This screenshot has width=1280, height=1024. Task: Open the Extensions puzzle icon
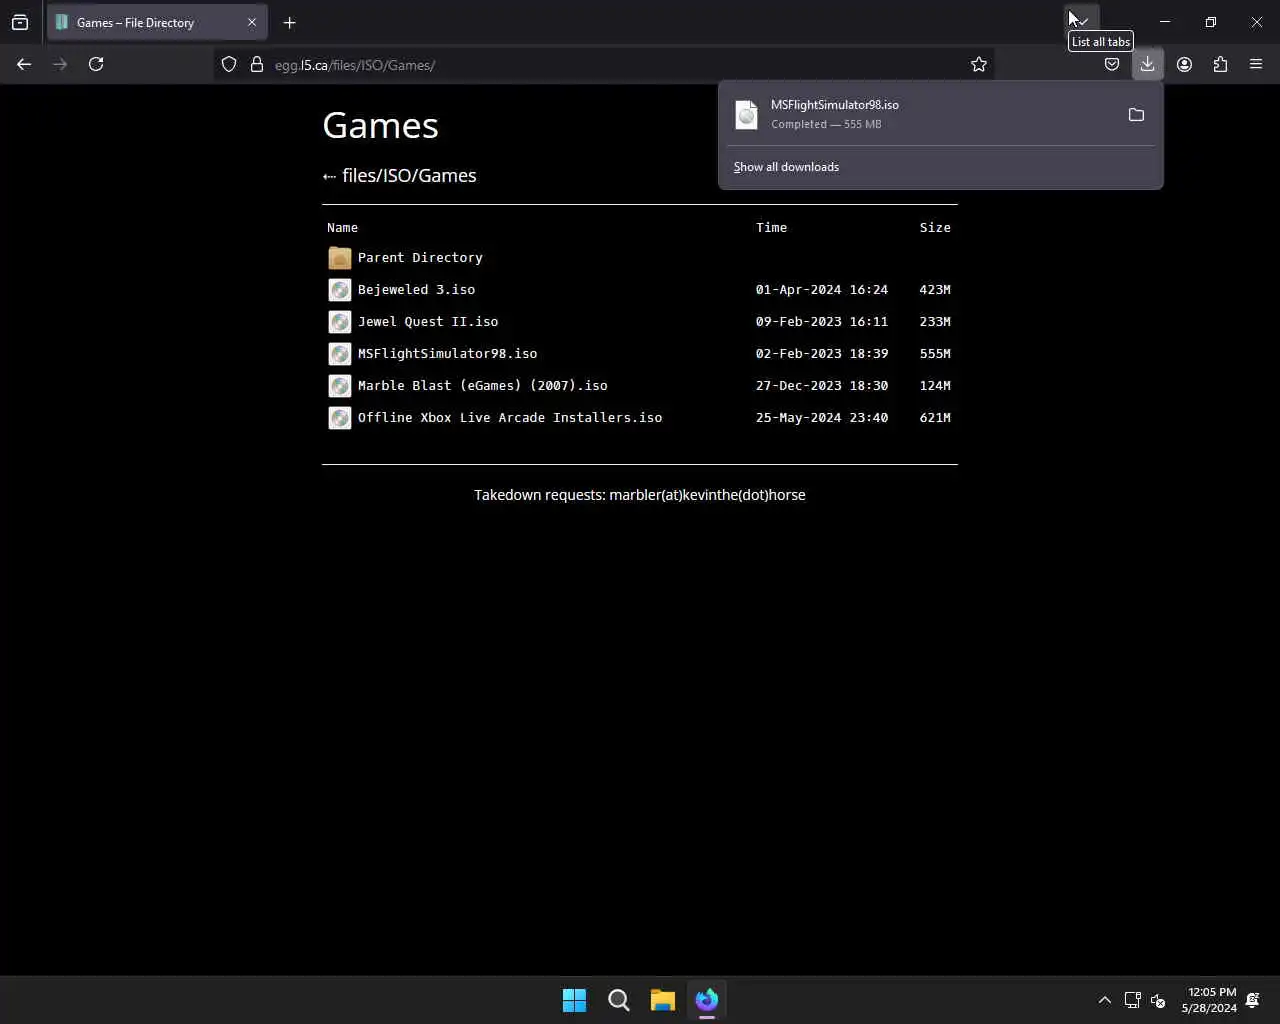click(1220, 64)
